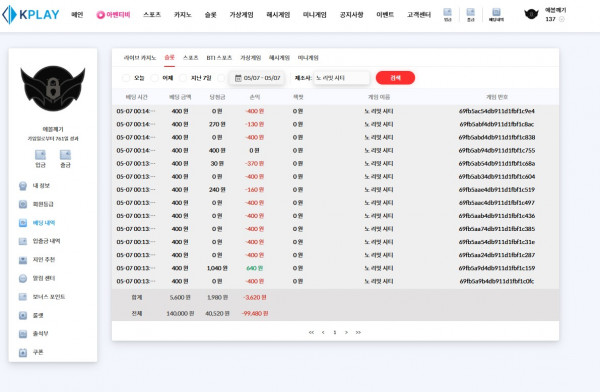Open 카지노 in the top navigation
Image resolution: width=600 pixels, height=392 pixels.
pos(183,15)
